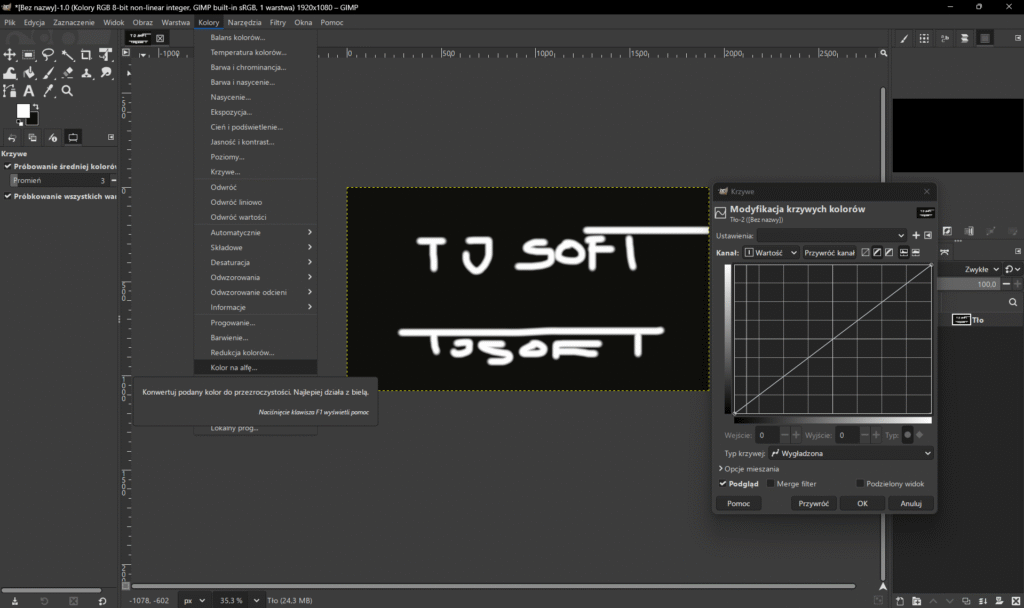
Task: Open the px unit dropdown in status bar
Action: tap(193, 601)
